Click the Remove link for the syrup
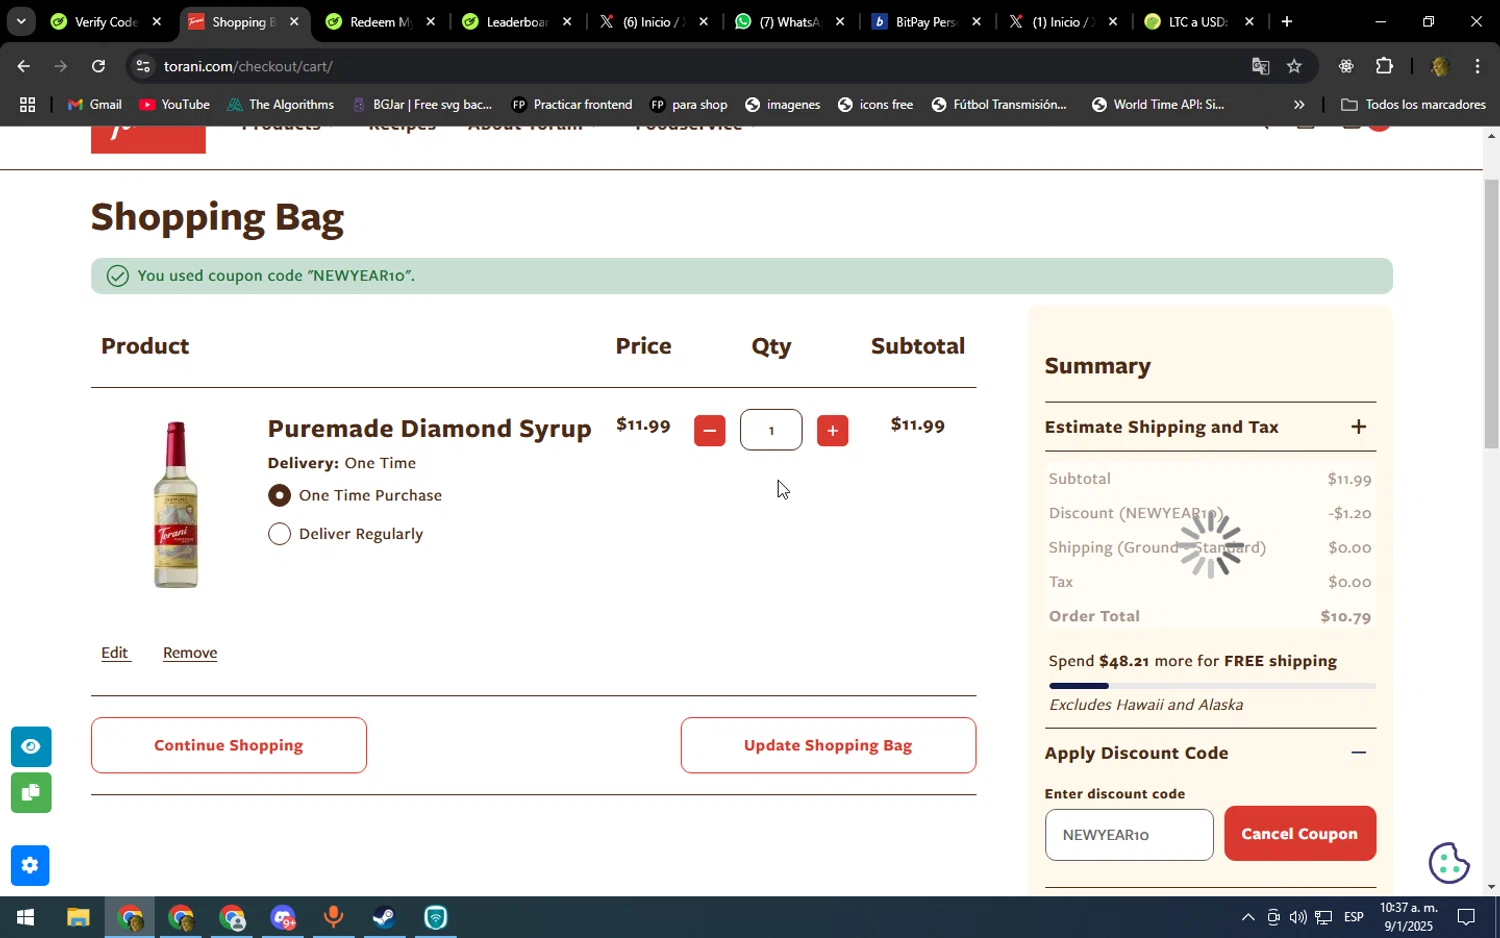Viewport: 1500px width, 938px height. click(190, 652)
